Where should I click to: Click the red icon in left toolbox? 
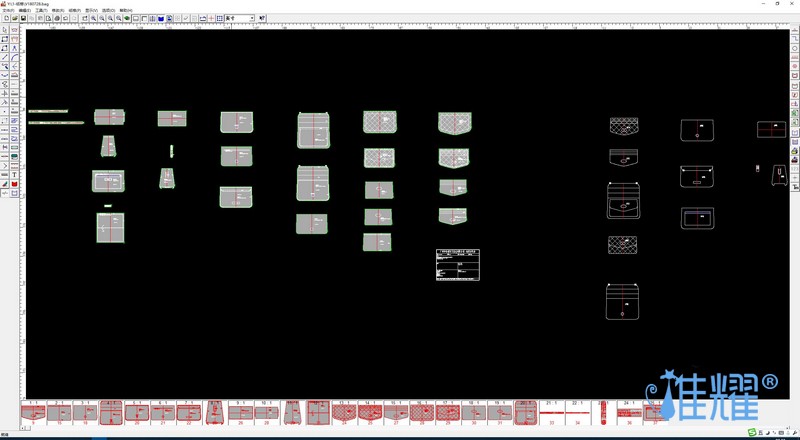pyautogui.click(x=15, y=184)
